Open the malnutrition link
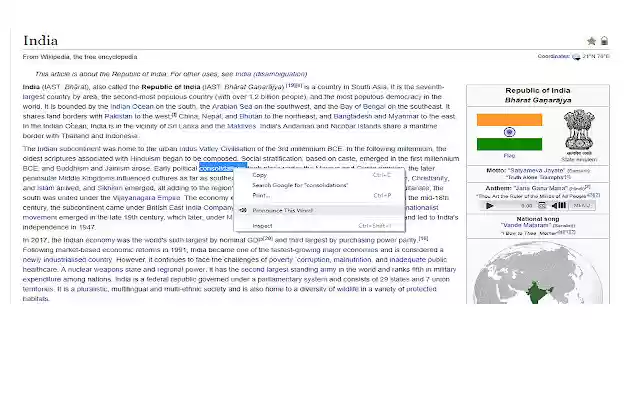Image resolution: width=640 pixels, height=400 pixels. tap(352, 260)
